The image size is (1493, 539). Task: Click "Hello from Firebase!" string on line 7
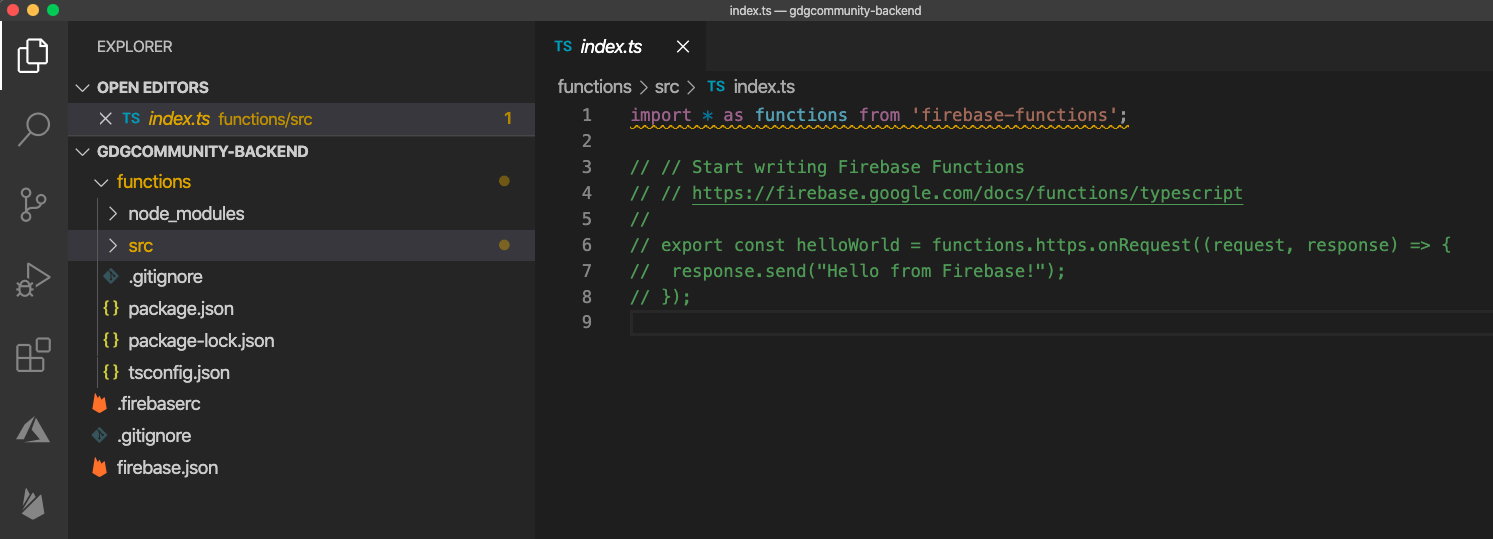[x=926, y=271]
